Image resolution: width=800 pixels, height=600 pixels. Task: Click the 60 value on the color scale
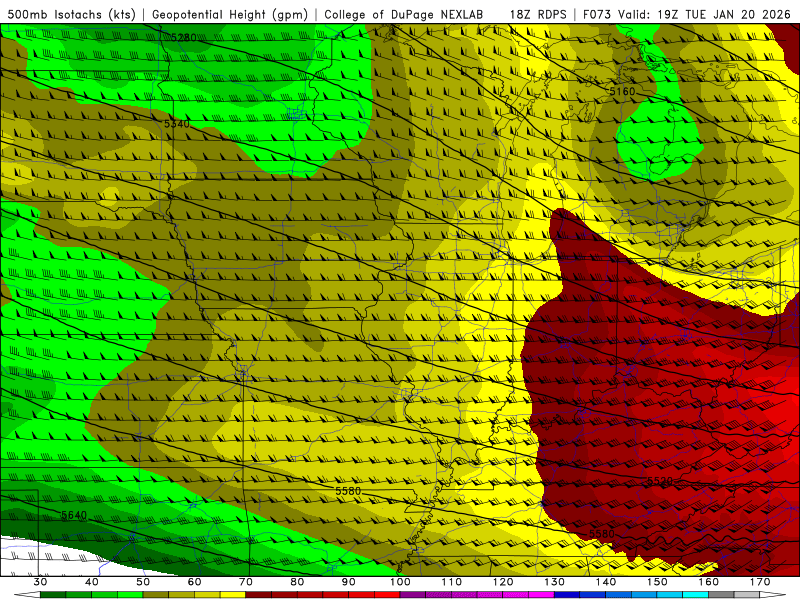[194, 582]
